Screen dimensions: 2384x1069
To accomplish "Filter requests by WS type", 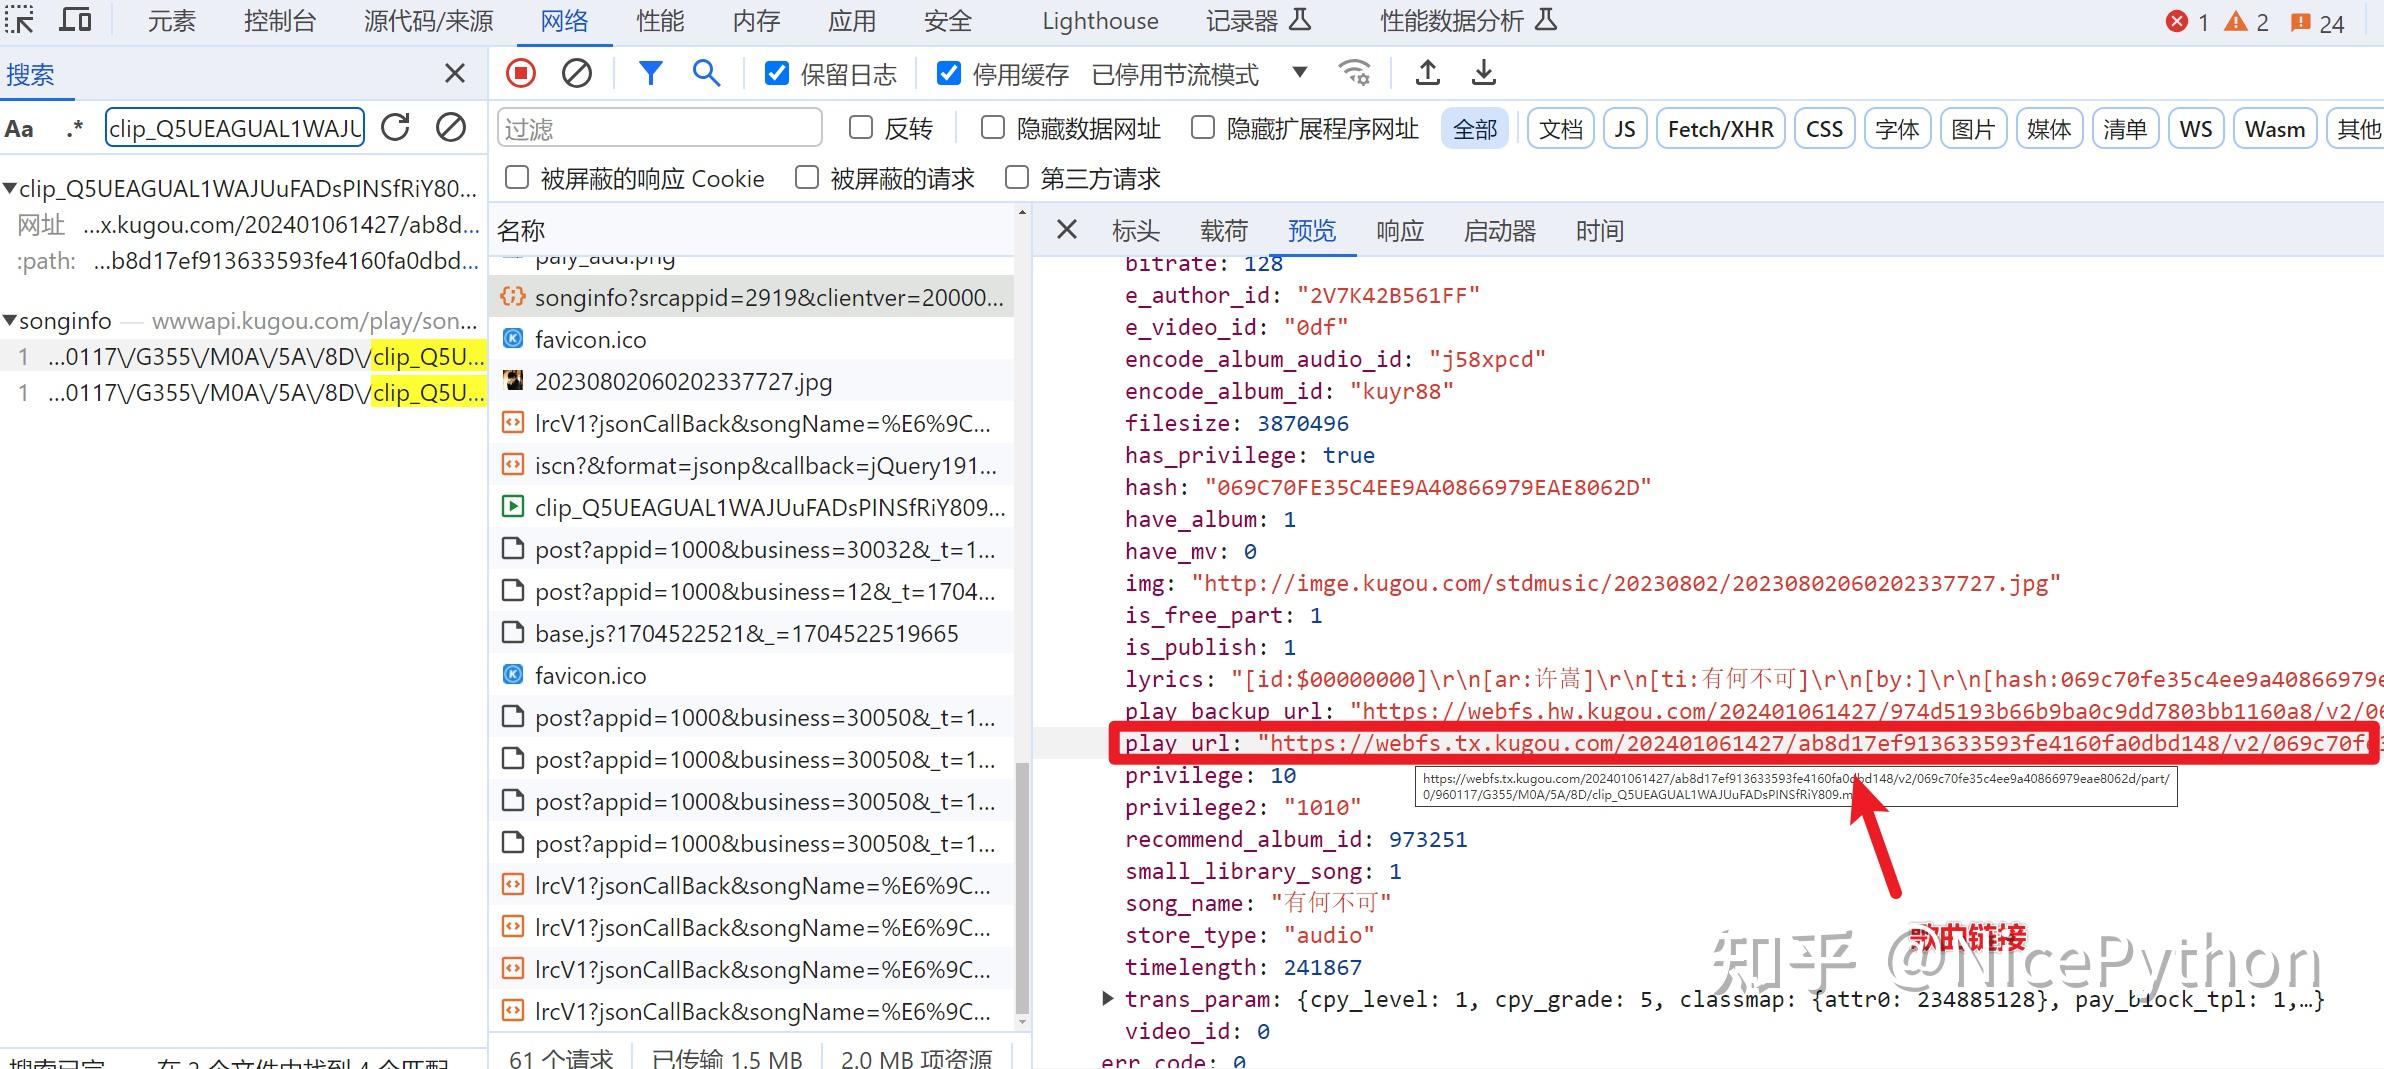I will point(2196,129).
